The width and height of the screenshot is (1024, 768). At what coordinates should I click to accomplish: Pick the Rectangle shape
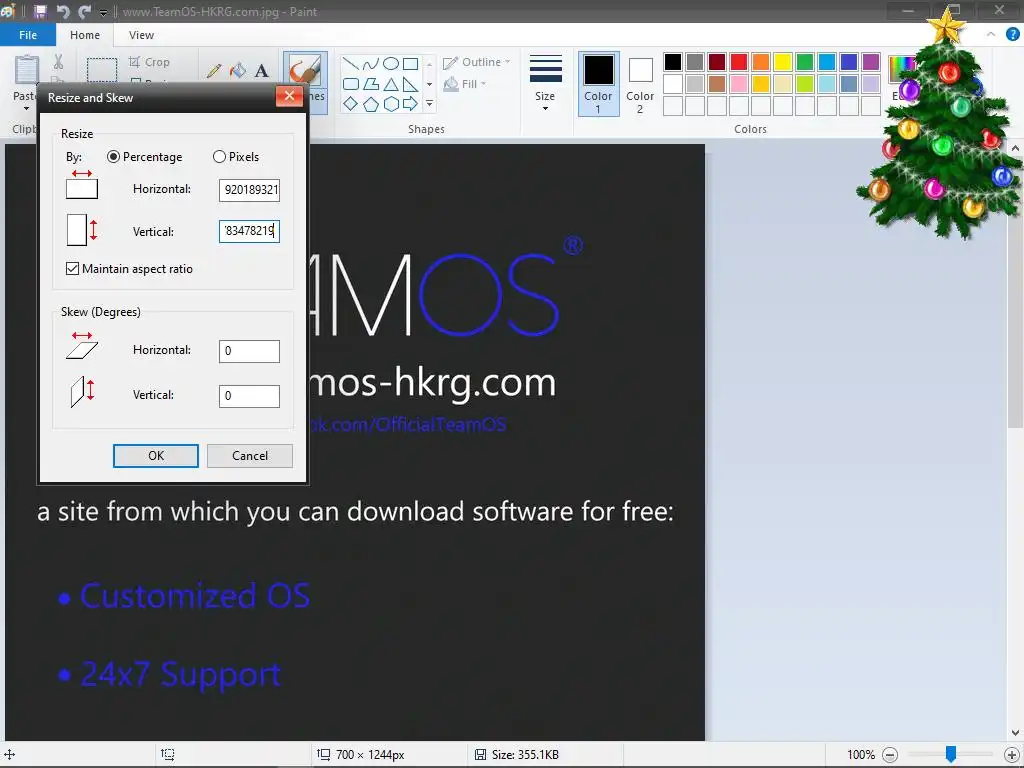click(410, 63)
